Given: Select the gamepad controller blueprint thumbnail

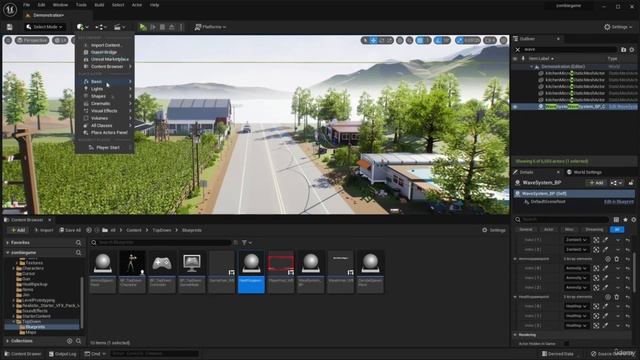Looking at the screenshot, I should pos(162,272).
